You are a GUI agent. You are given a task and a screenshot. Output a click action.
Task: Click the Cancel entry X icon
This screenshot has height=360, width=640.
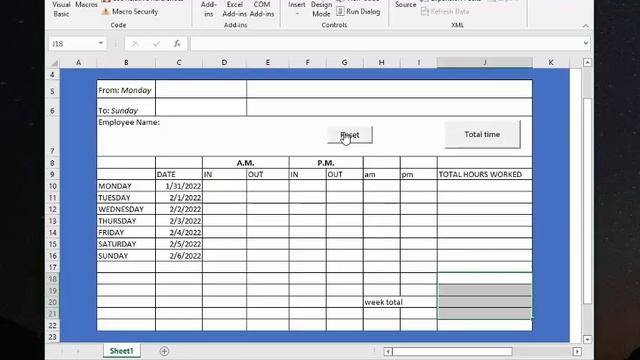tap(135, 44)
